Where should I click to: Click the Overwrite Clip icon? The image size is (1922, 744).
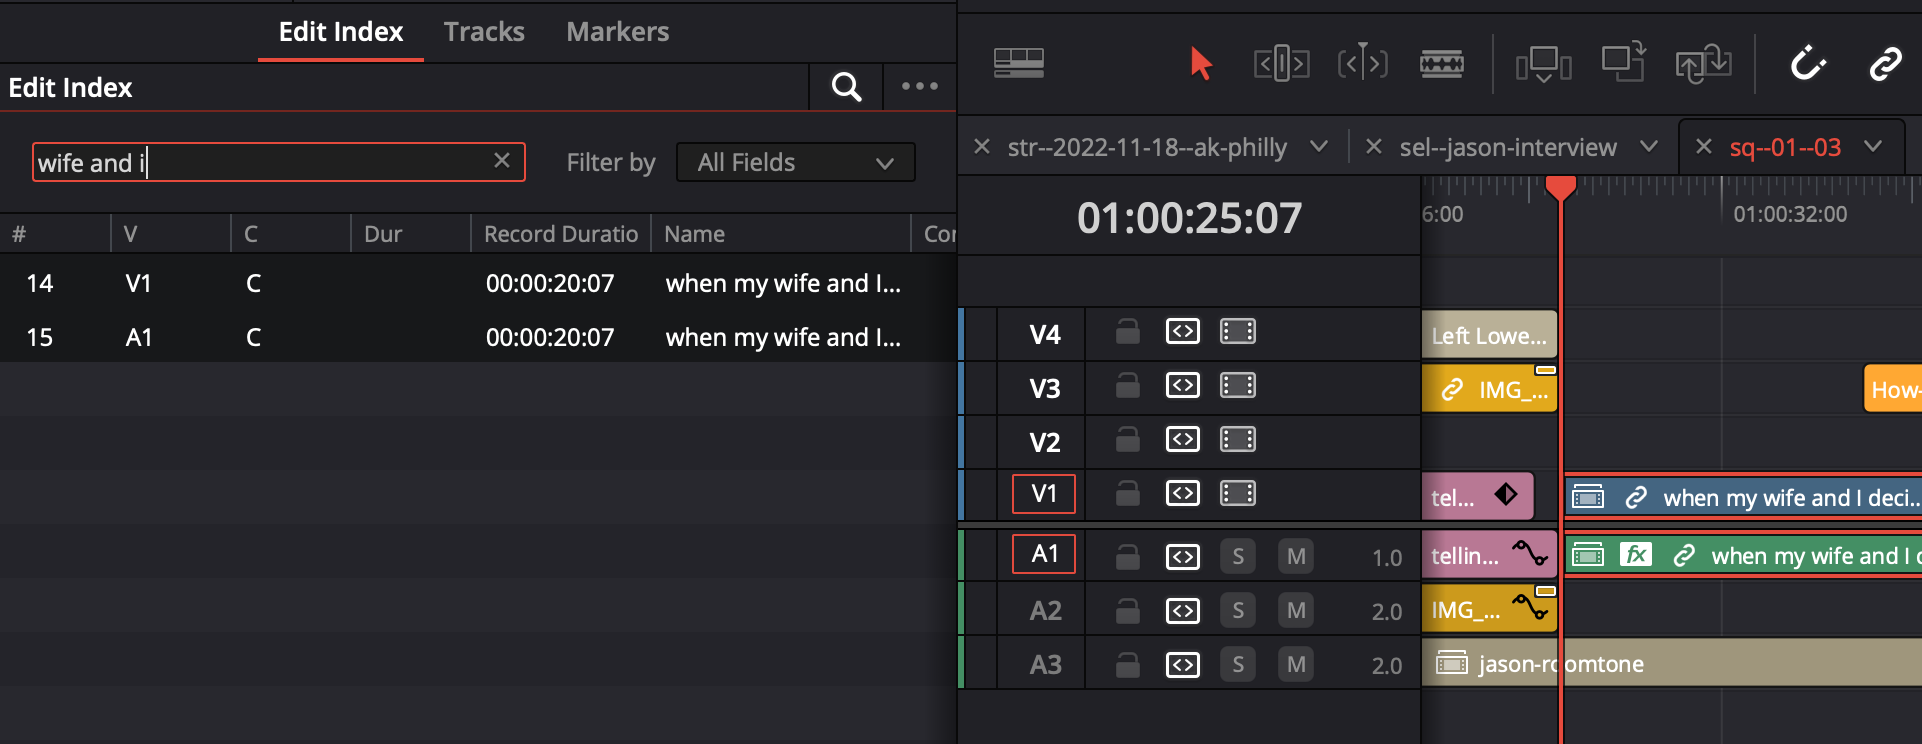1622,62
